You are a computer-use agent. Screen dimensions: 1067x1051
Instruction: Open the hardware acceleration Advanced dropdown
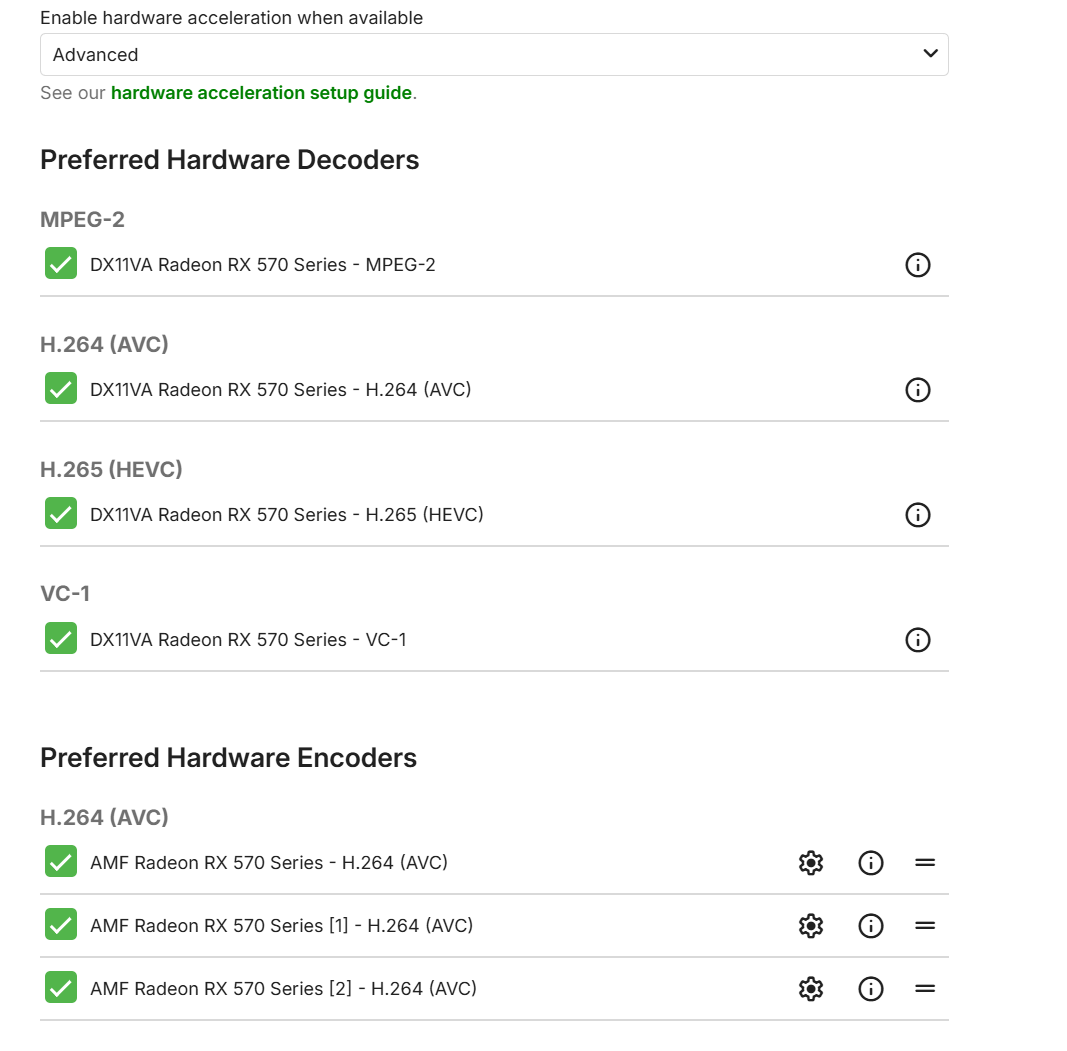(494, 55)
